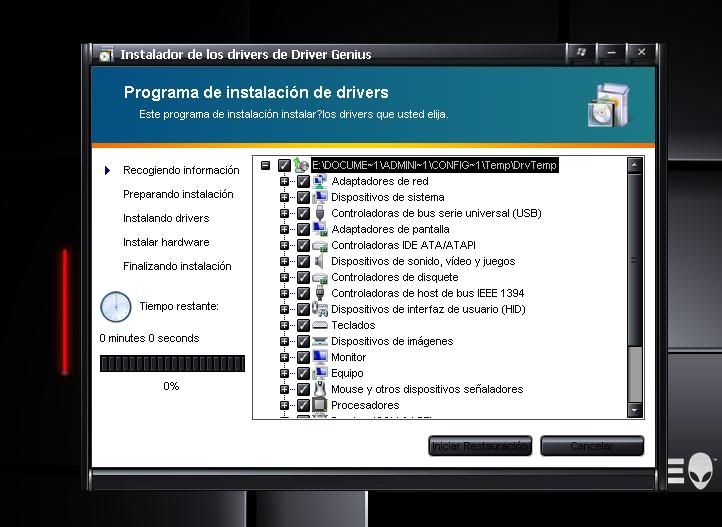Toggle the Teclados checkbox
The height and width of the screenshot is (527, 722).
(303, 325)
